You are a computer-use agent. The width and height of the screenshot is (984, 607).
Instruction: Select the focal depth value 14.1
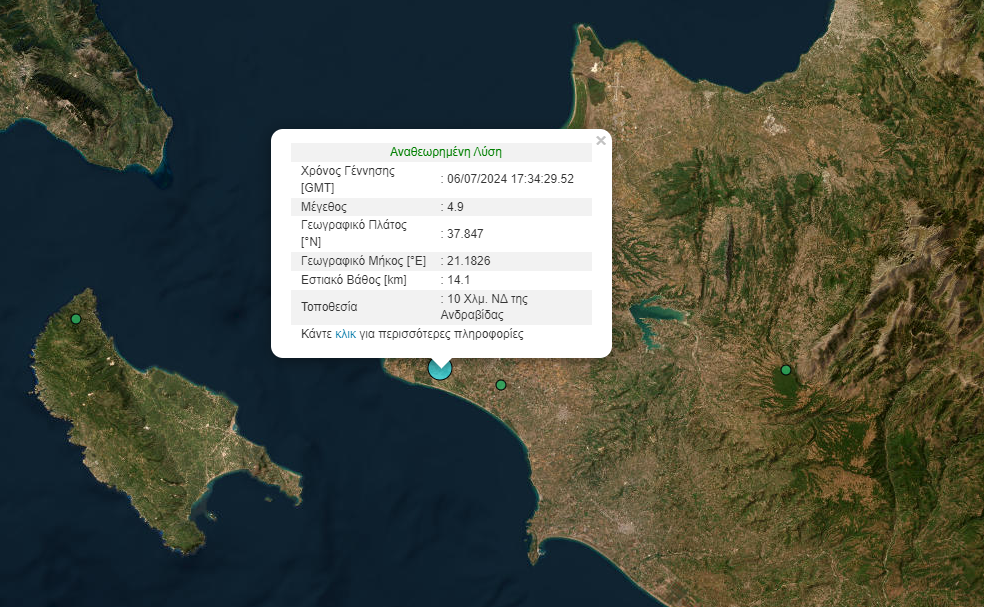458,280
